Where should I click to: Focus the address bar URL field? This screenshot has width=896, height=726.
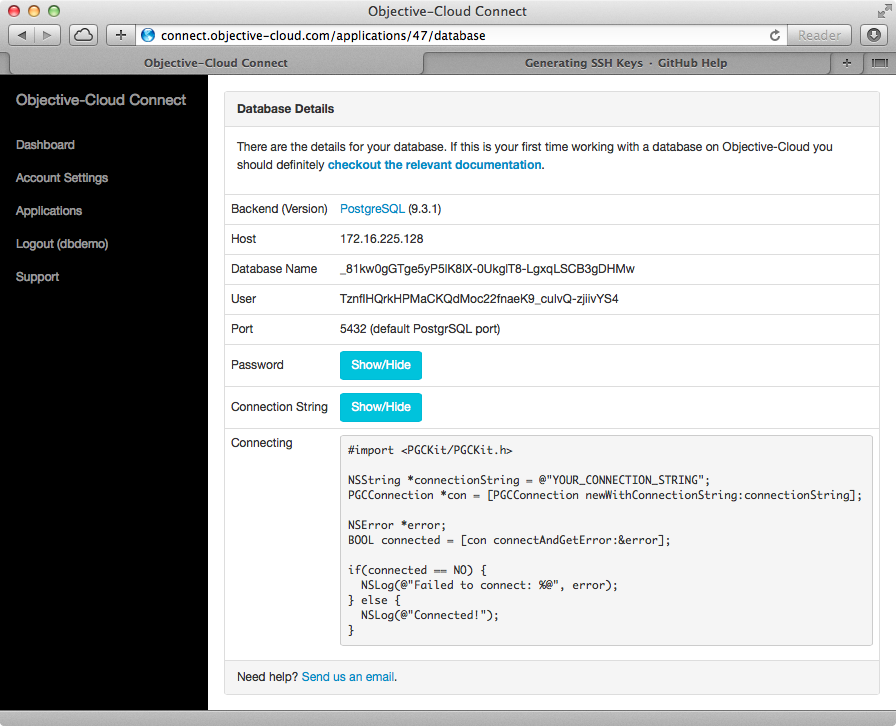(462, 35)
